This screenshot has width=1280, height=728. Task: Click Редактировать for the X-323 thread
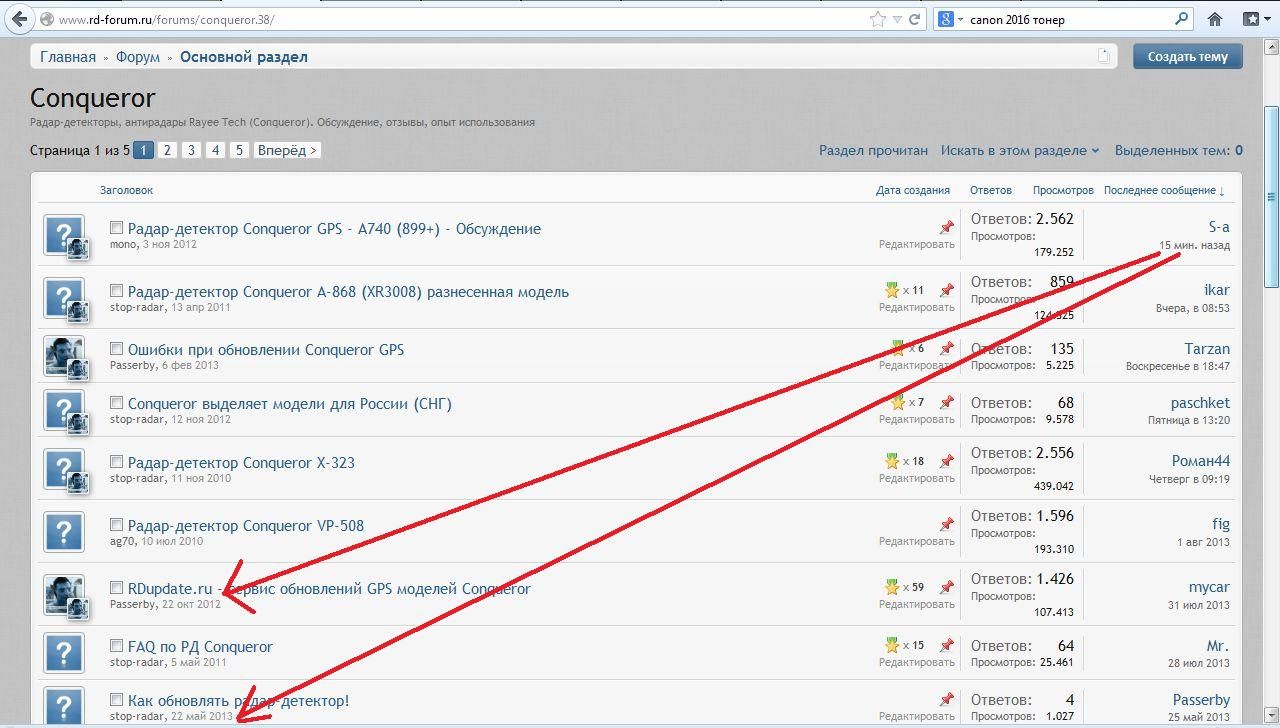click(917, 478)
